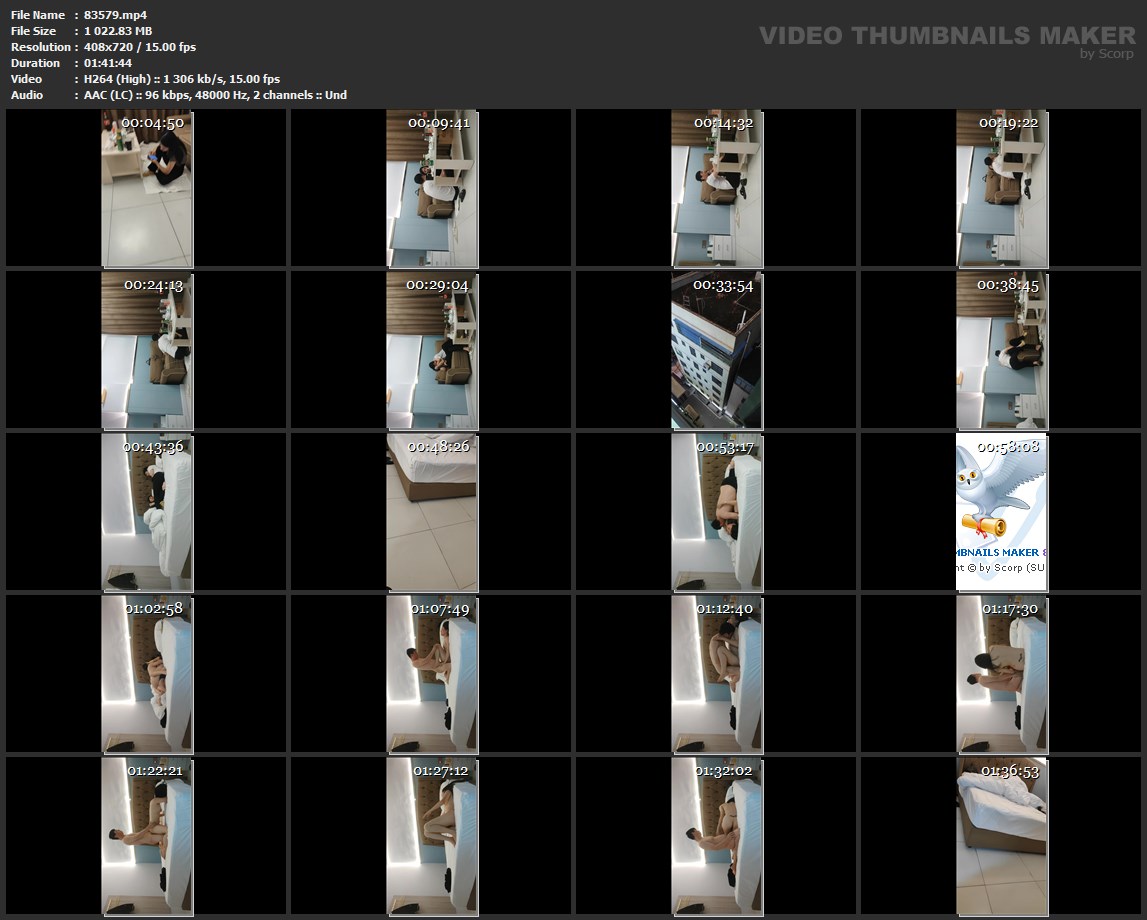Pick the thumbnail marked 00:24:13
The width and height of the screenshot is (1147, 920).
[x=147, y=350]
